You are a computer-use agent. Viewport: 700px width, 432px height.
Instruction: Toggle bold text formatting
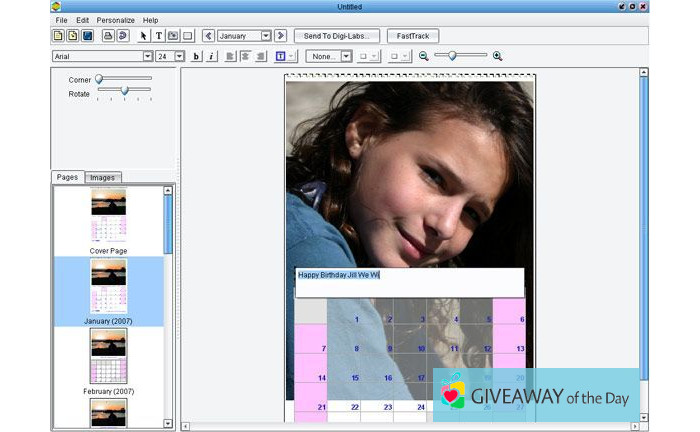point(196,56)
